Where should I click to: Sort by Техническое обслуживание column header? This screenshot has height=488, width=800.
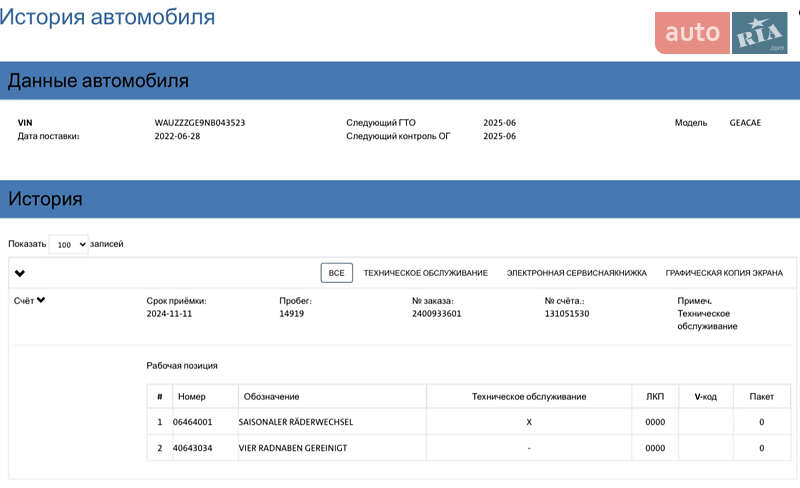click(x=528, y=397)
